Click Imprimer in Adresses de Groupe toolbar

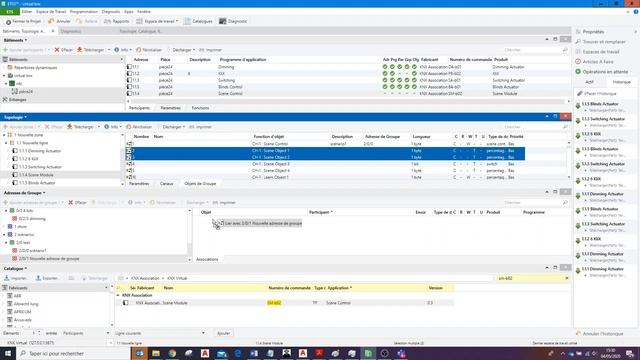224,202
